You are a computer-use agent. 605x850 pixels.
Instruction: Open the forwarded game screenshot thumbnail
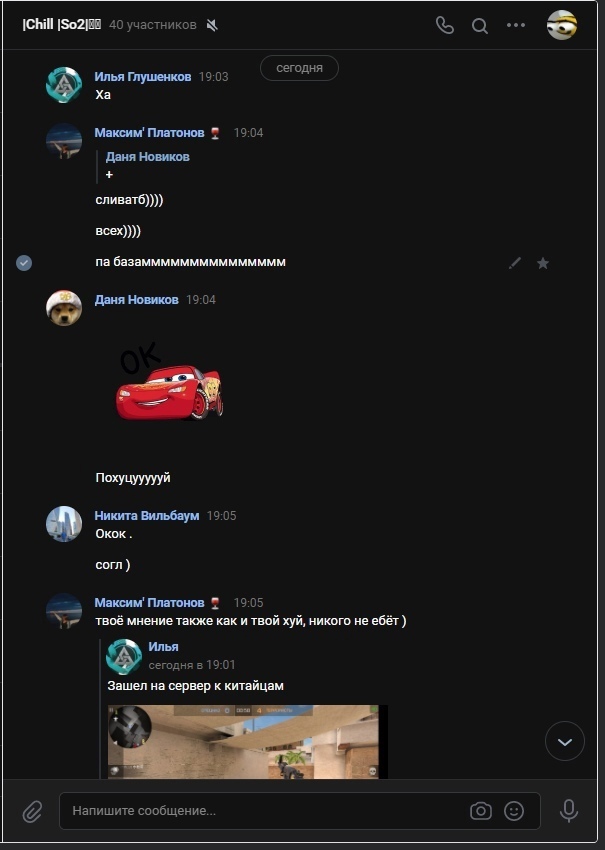pos(248,742)
